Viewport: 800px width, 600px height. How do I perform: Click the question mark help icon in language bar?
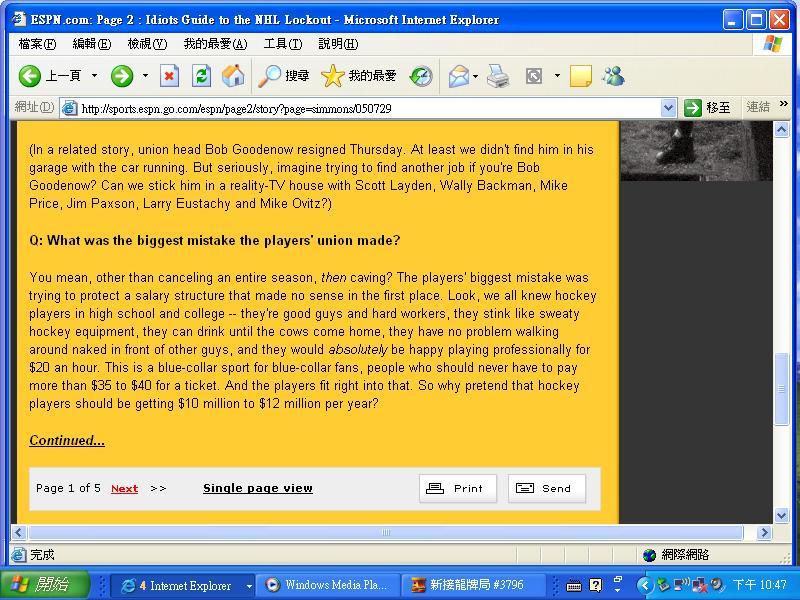click(x=595, y=585)
